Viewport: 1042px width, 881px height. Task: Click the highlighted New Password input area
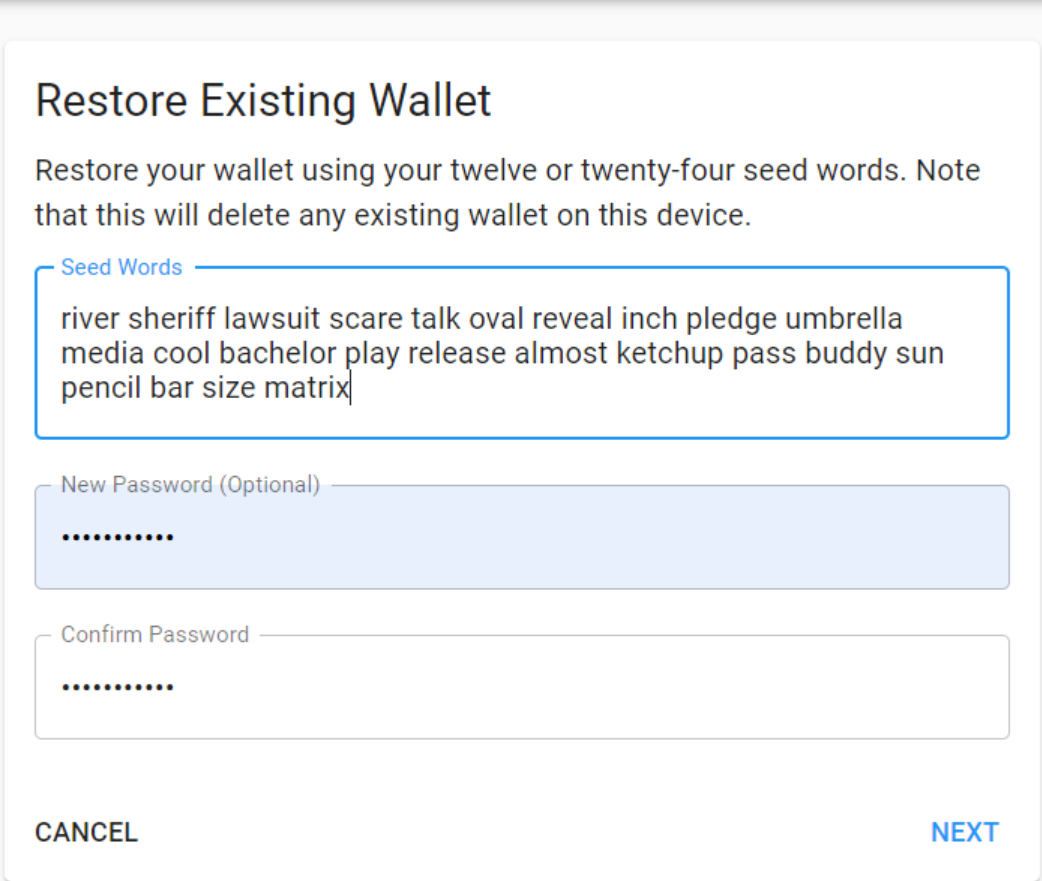(x=520, y=537)
